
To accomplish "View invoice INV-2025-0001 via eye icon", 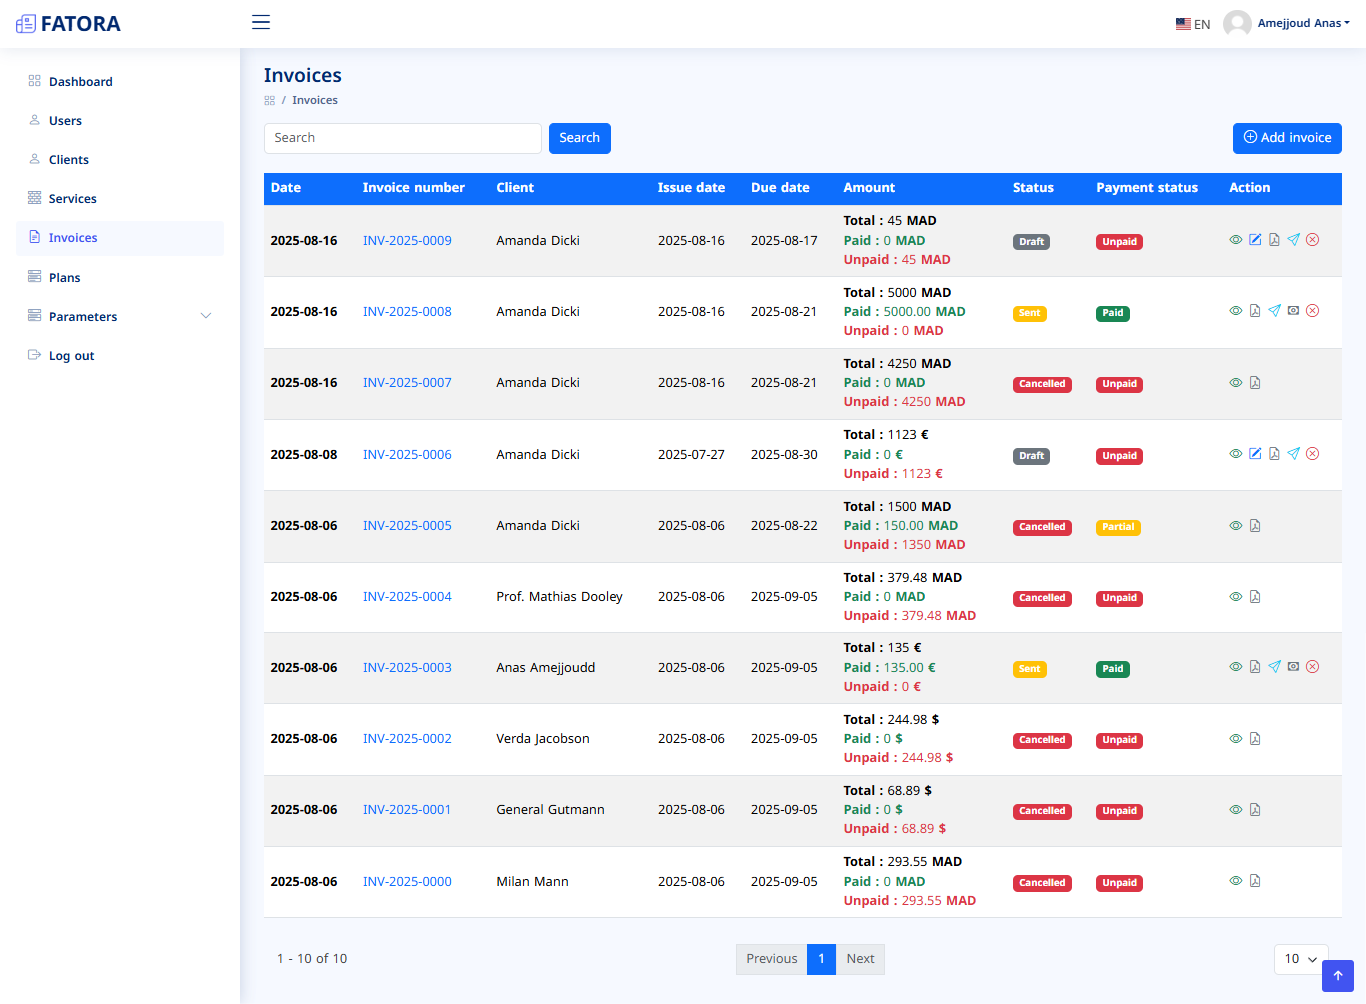I will pyautogui.click(x=1236, y=810).
